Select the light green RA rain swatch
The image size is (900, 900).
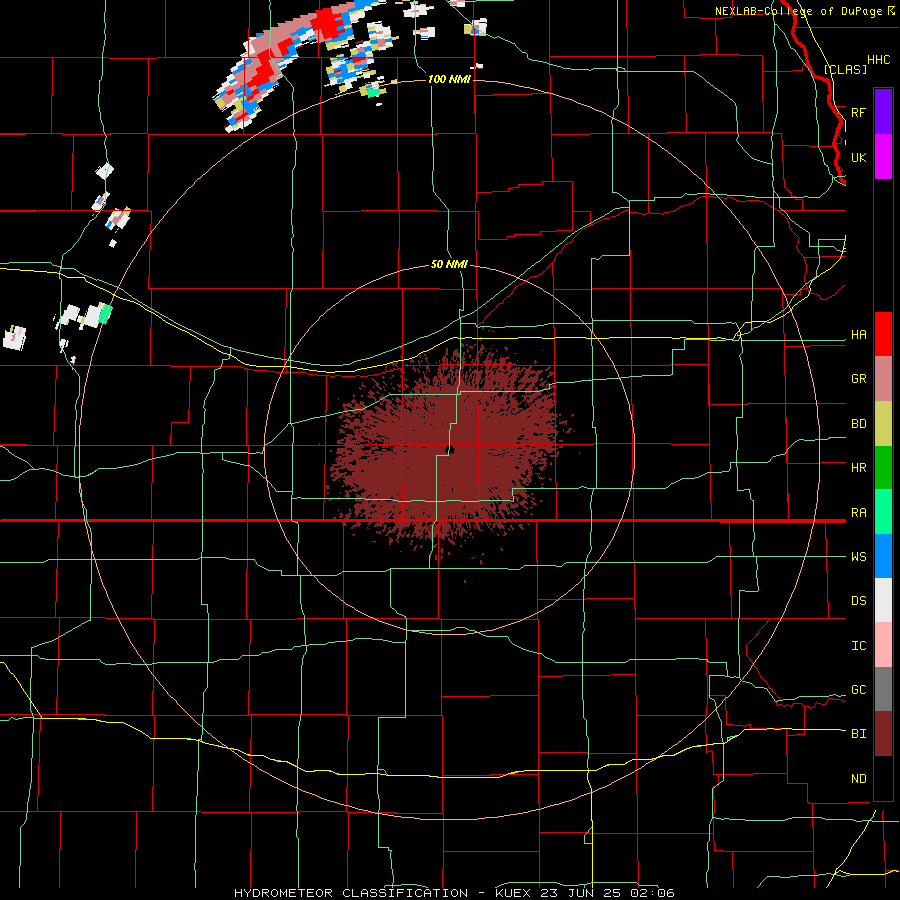pos(883,512)
